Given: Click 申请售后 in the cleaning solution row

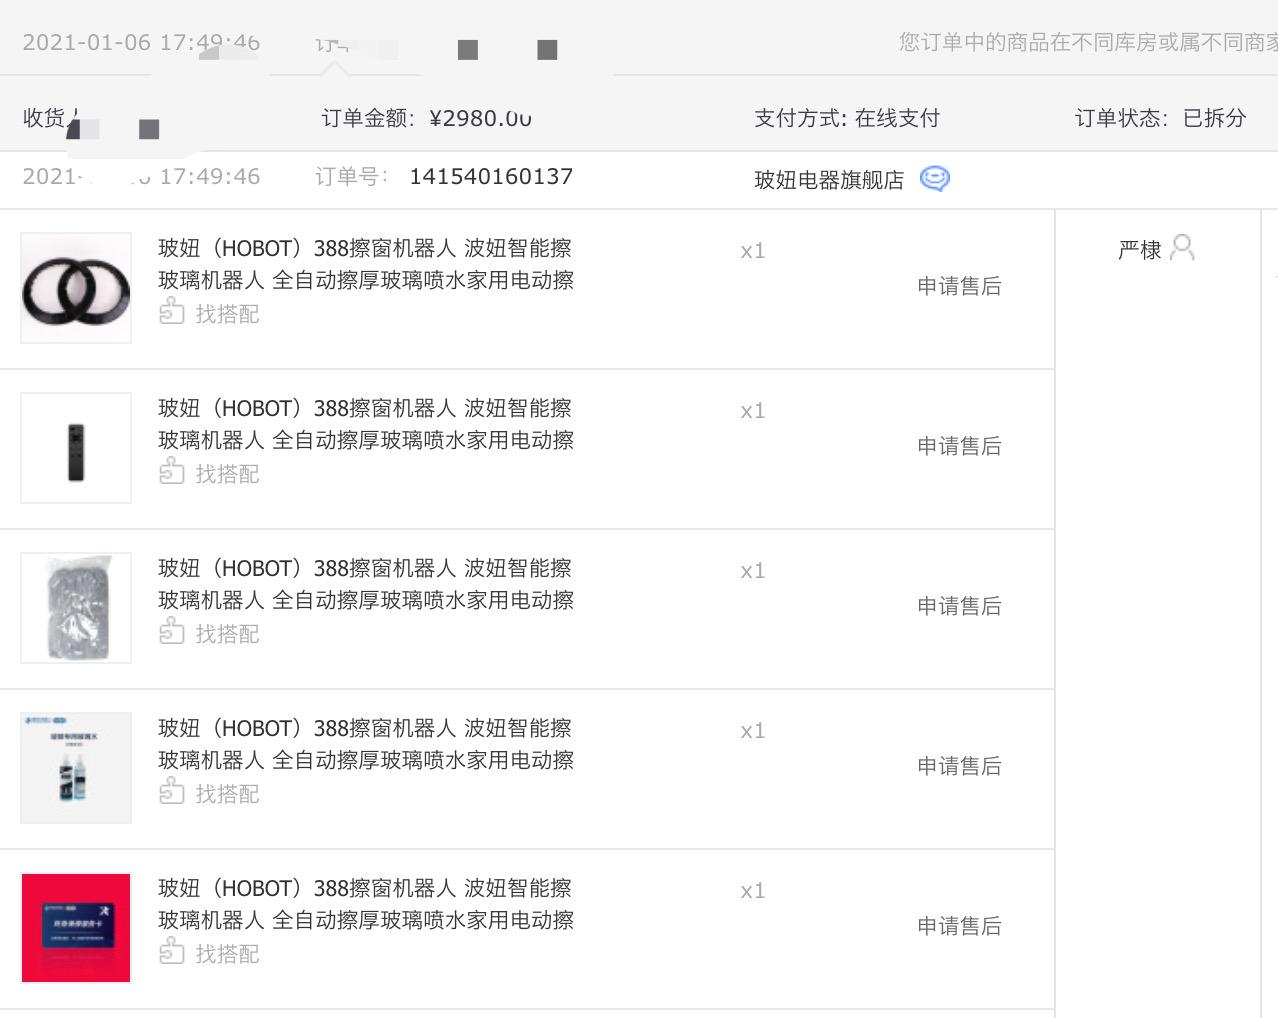Looking at the screenshot, I should [958, 766].
